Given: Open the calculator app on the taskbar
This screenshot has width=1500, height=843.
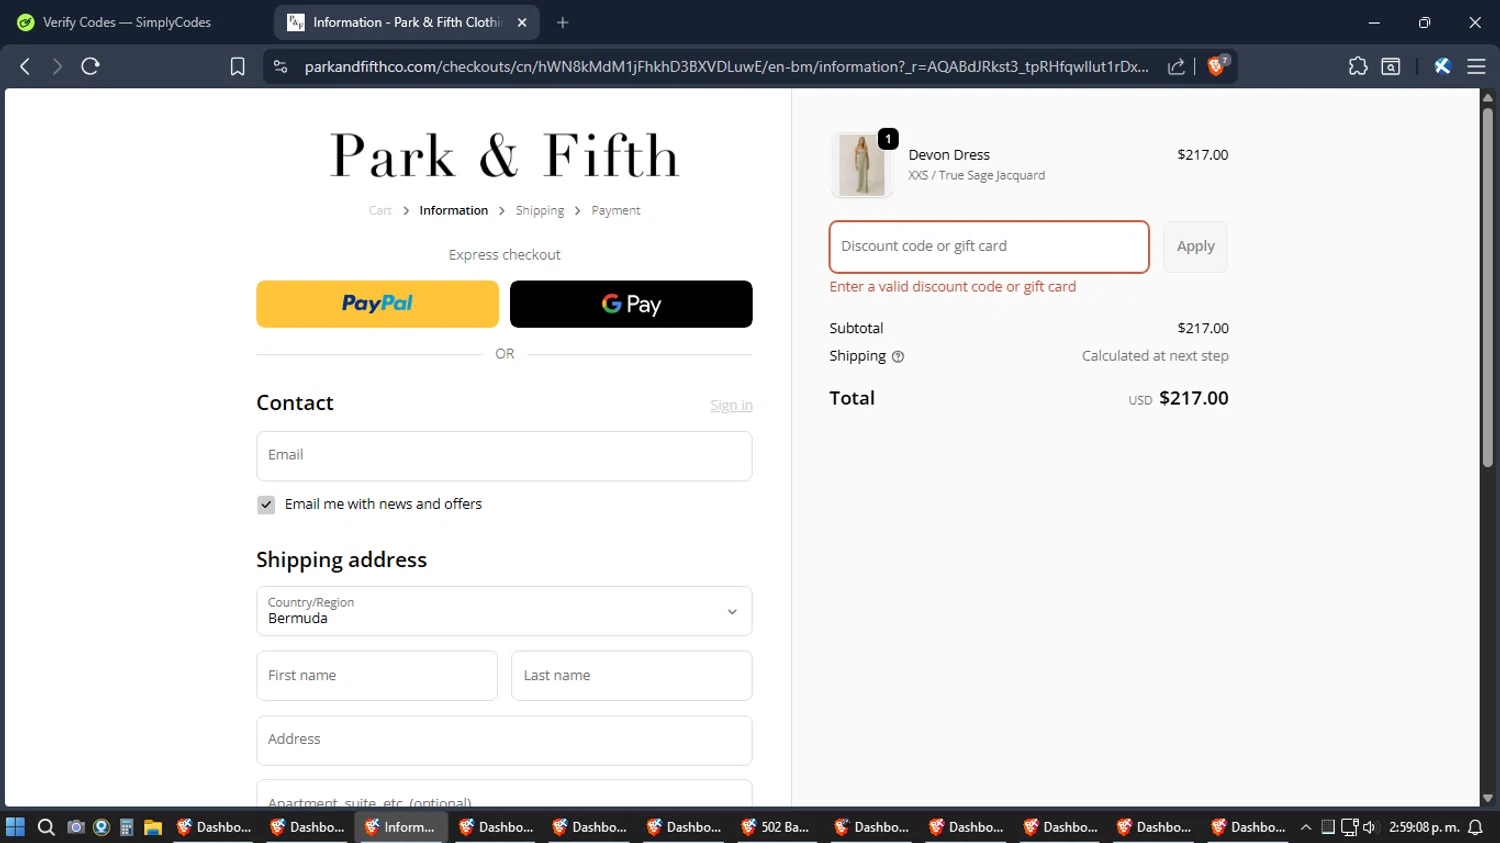Looking at the screenshot, I should click(126, 827).
